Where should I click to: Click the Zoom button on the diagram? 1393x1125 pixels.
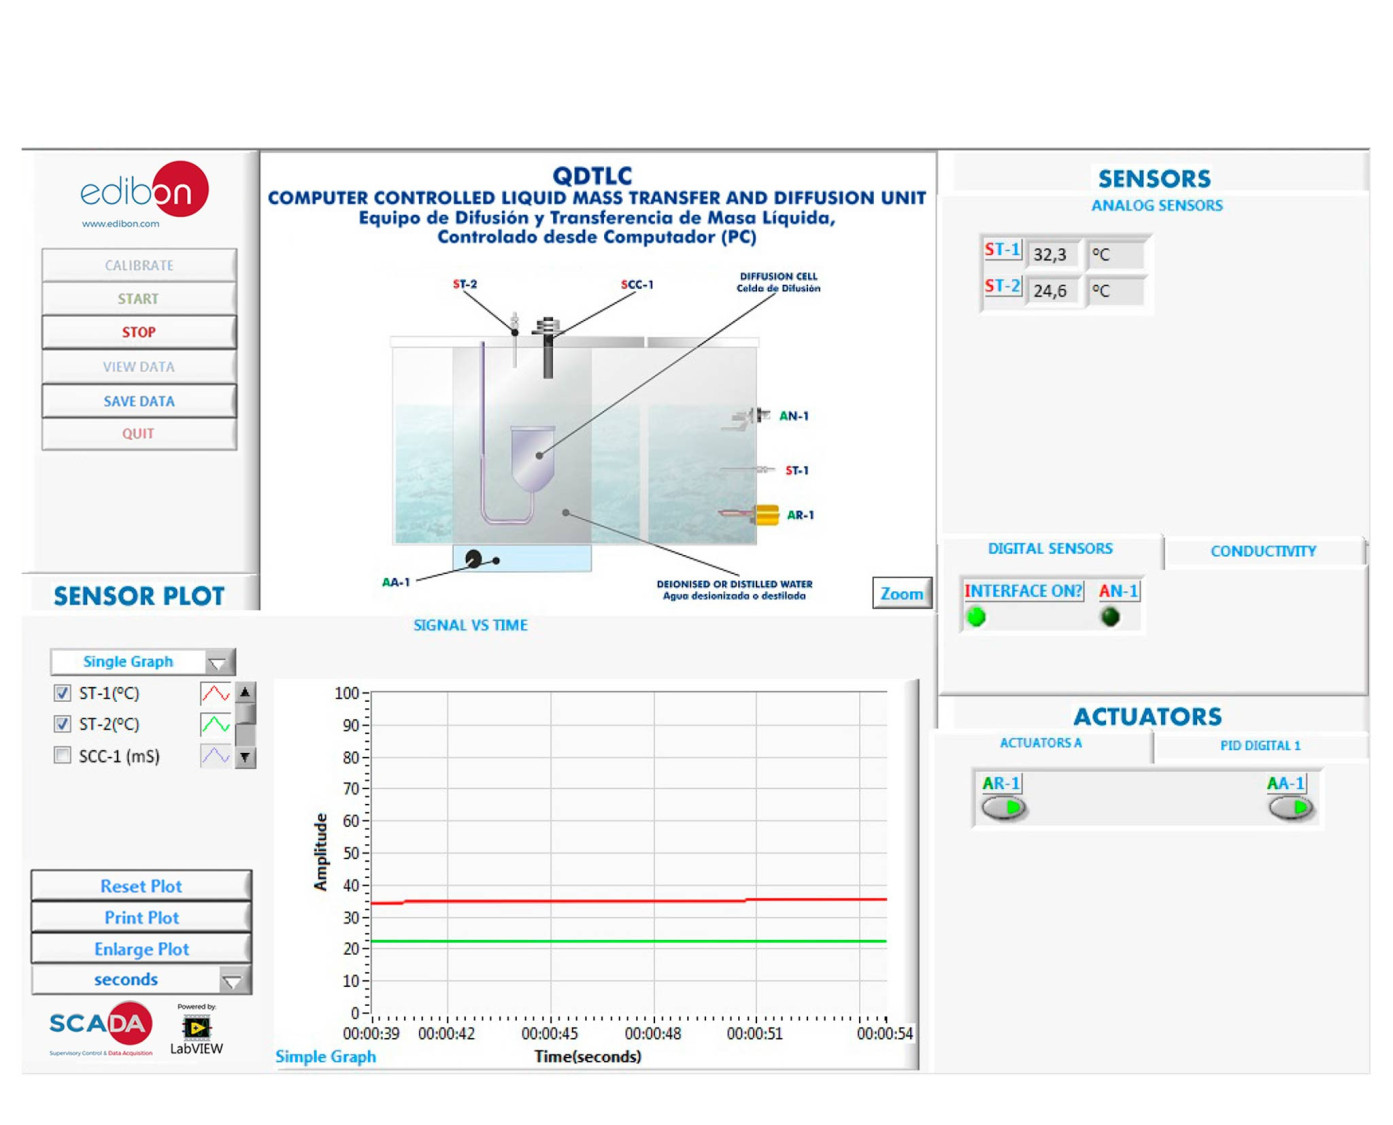(x=902, y=594)
